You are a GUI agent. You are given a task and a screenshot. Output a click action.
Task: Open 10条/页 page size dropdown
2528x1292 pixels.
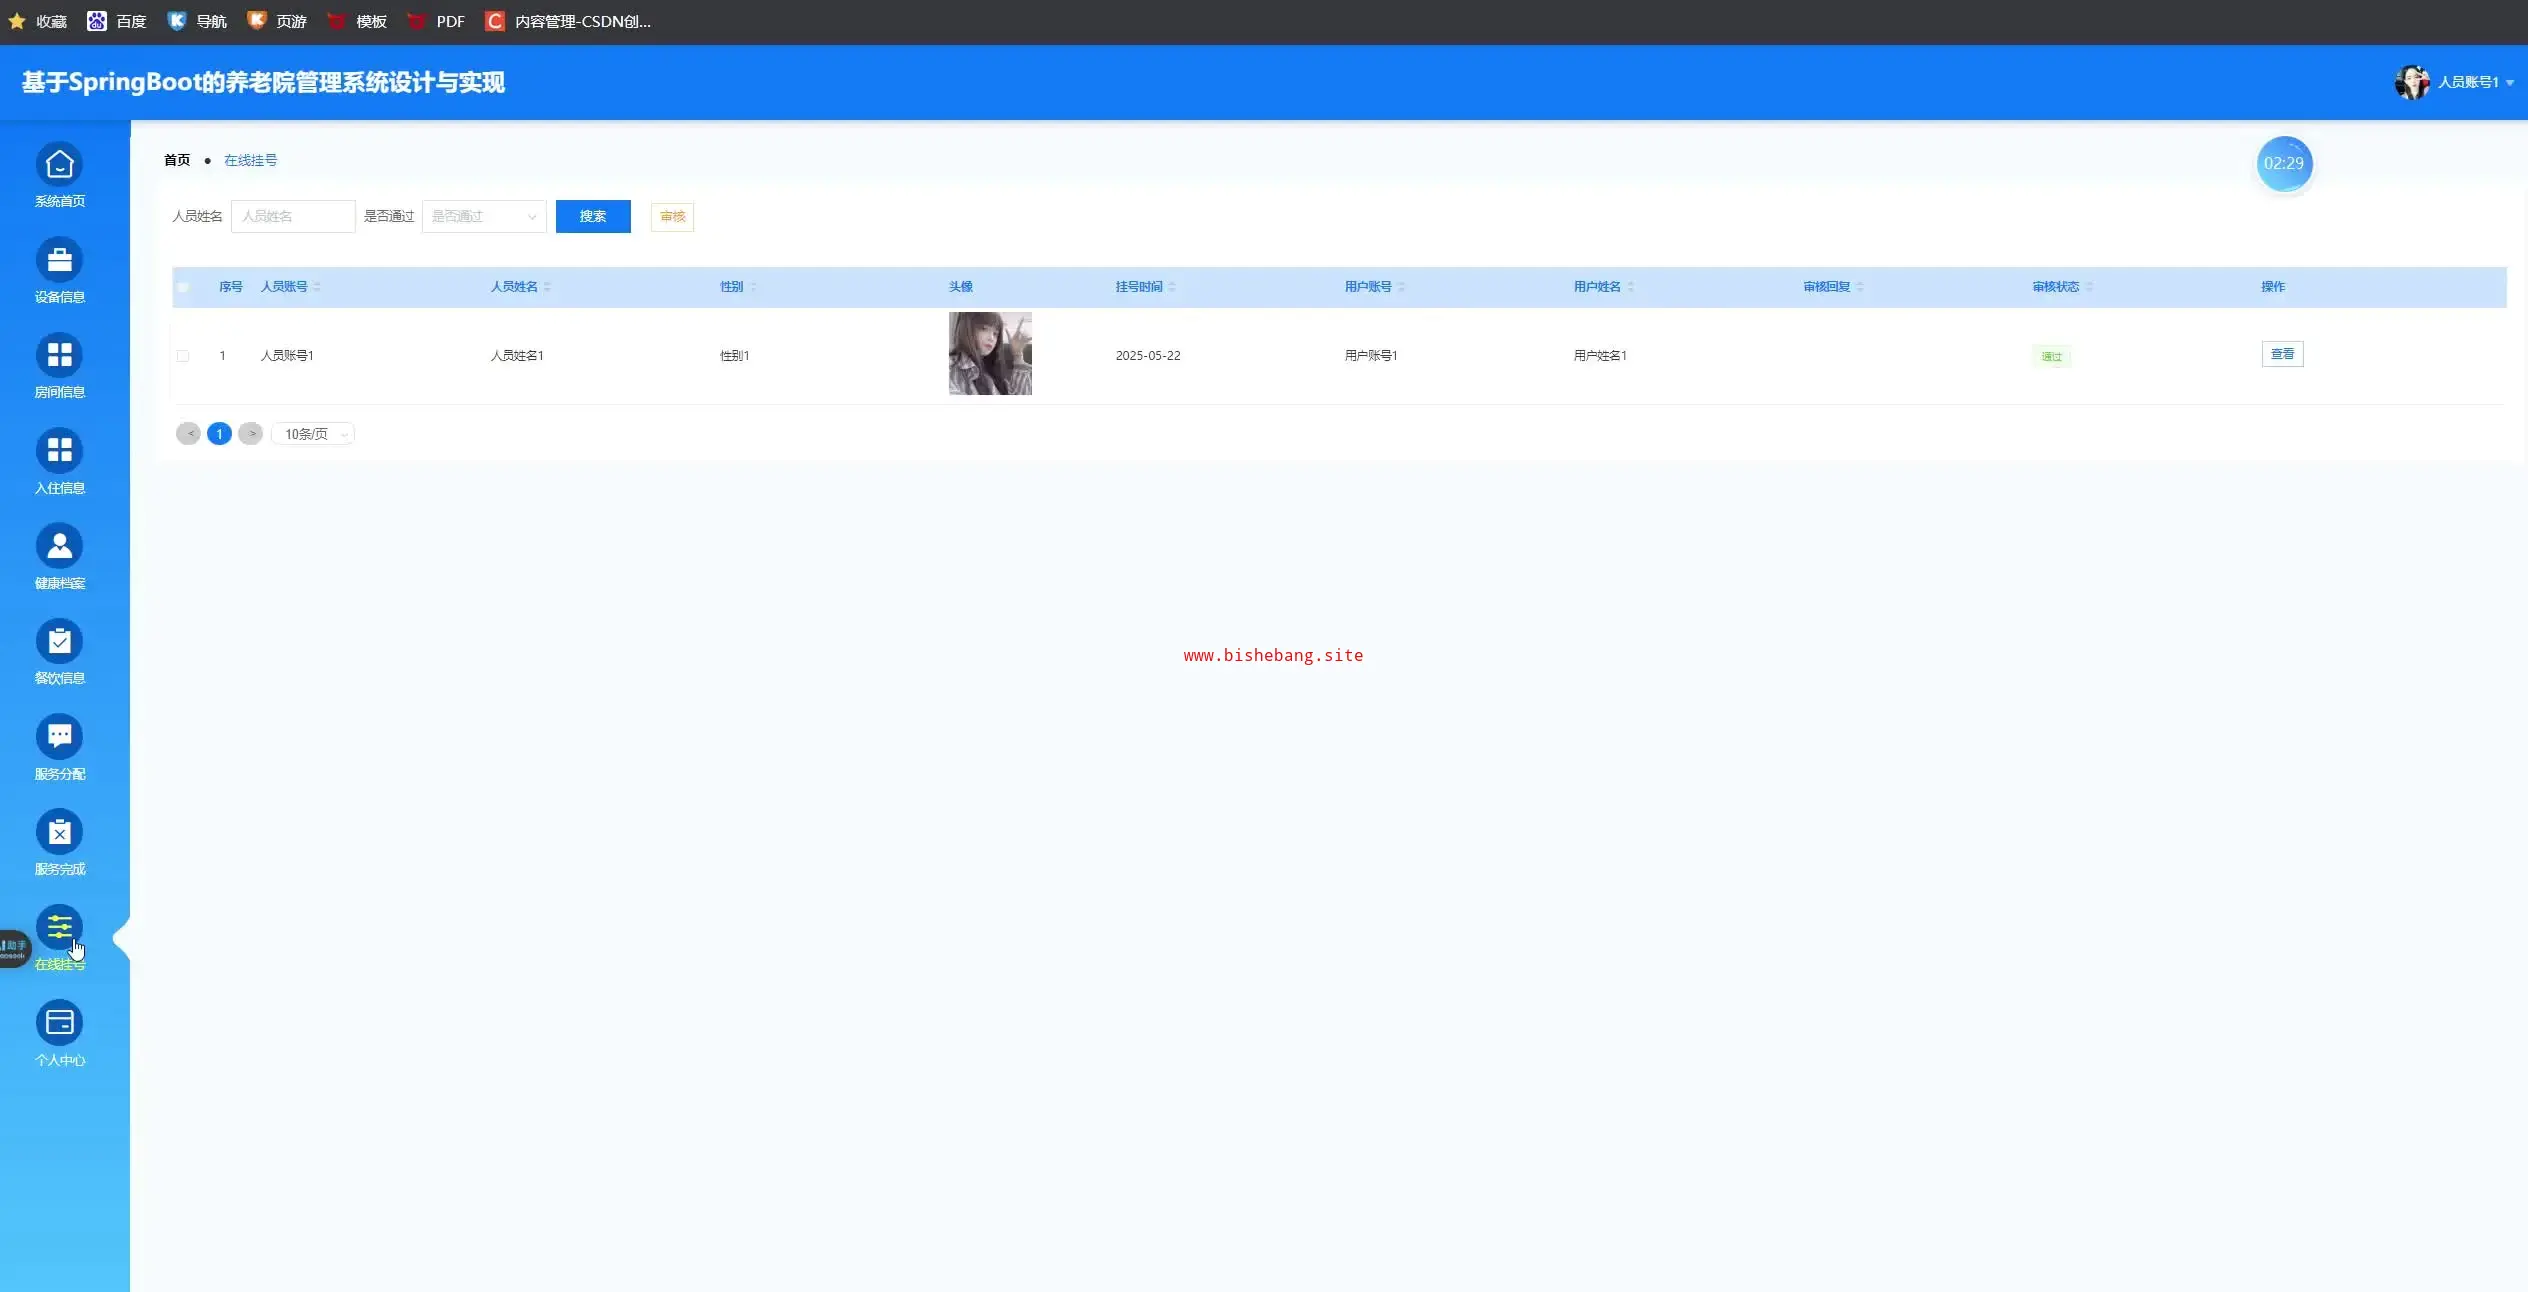[x=313, y=434]
